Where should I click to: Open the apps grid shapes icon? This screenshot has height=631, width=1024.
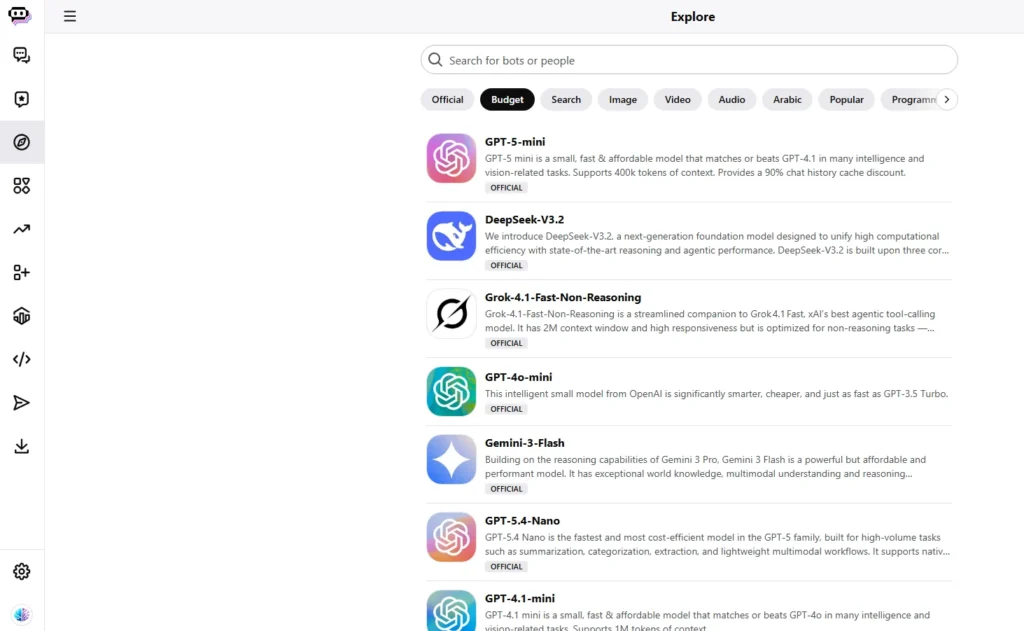click(22, 186)
